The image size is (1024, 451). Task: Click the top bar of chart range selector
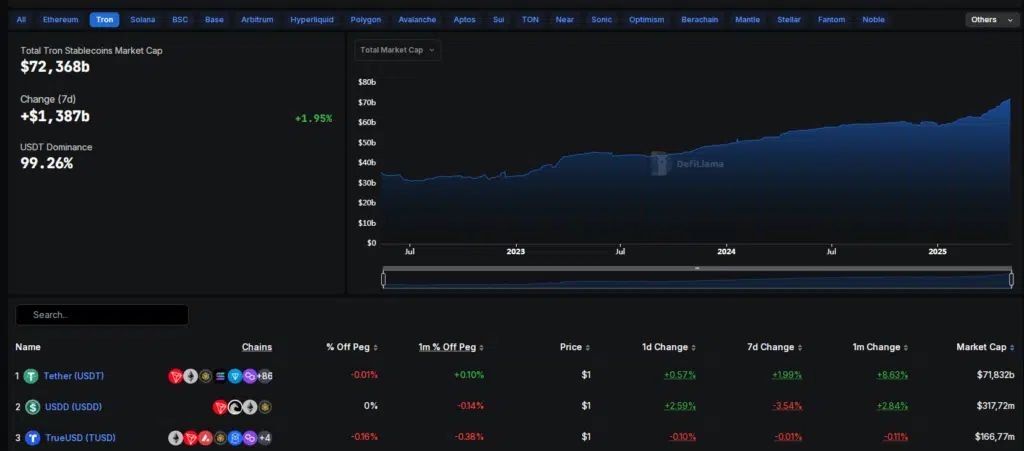(x=697, y=268)
